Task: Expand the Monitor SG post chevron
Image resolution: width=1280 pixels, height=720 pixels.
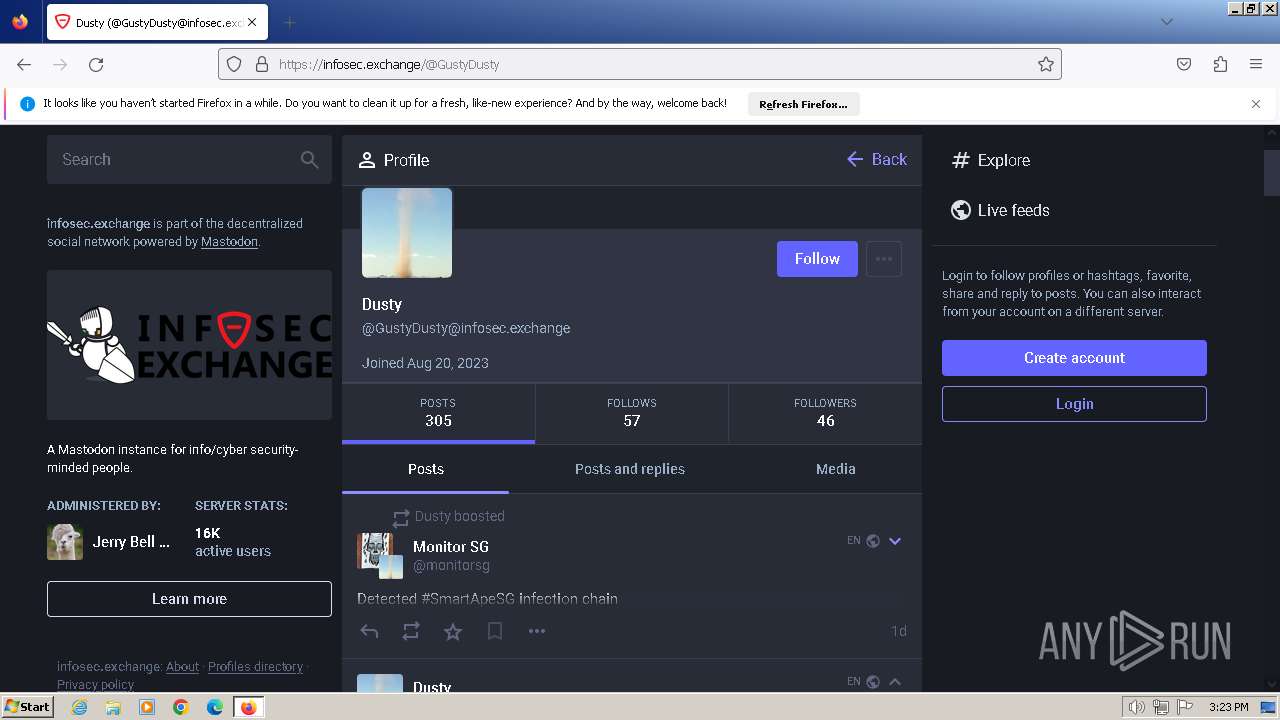Action: (895, 541)
